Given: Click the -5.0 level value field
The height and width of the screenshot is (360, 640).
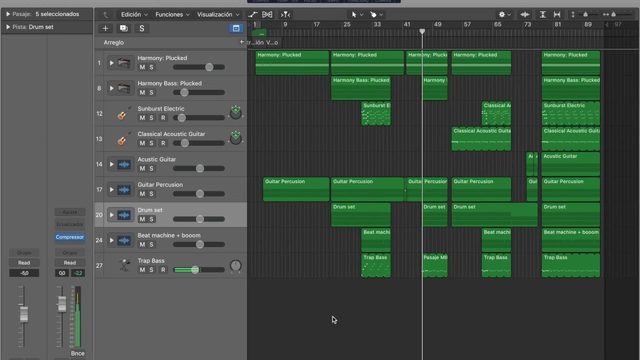Looking at the screenshot, I should click(x=24, y=273).
